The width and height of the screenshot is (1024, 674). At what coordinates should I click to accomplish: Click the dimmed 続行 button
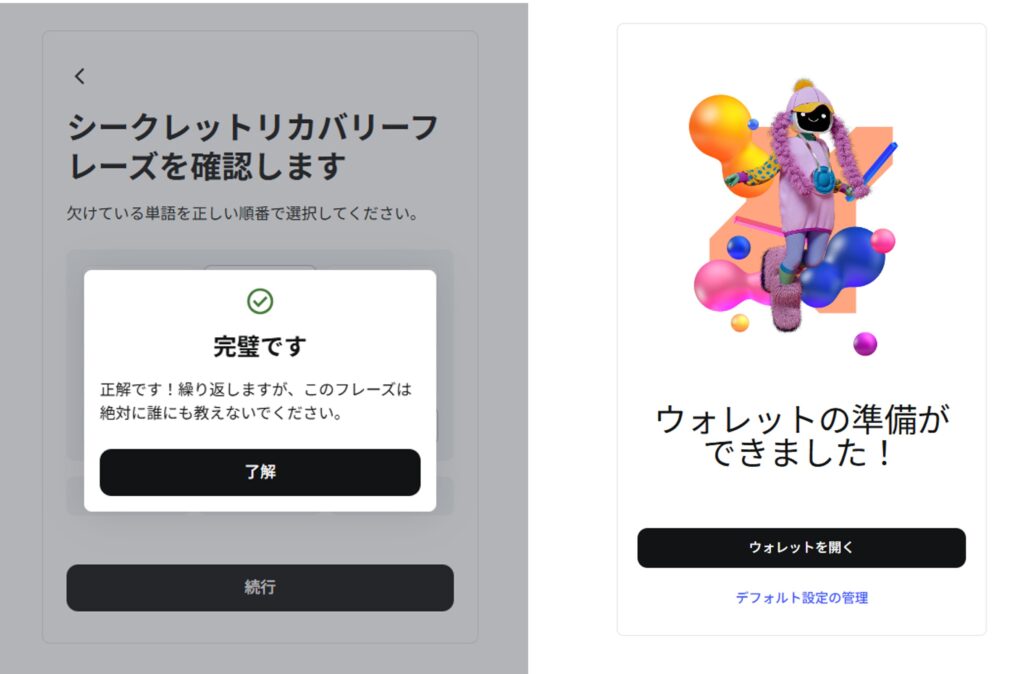[x=260, y=588]
